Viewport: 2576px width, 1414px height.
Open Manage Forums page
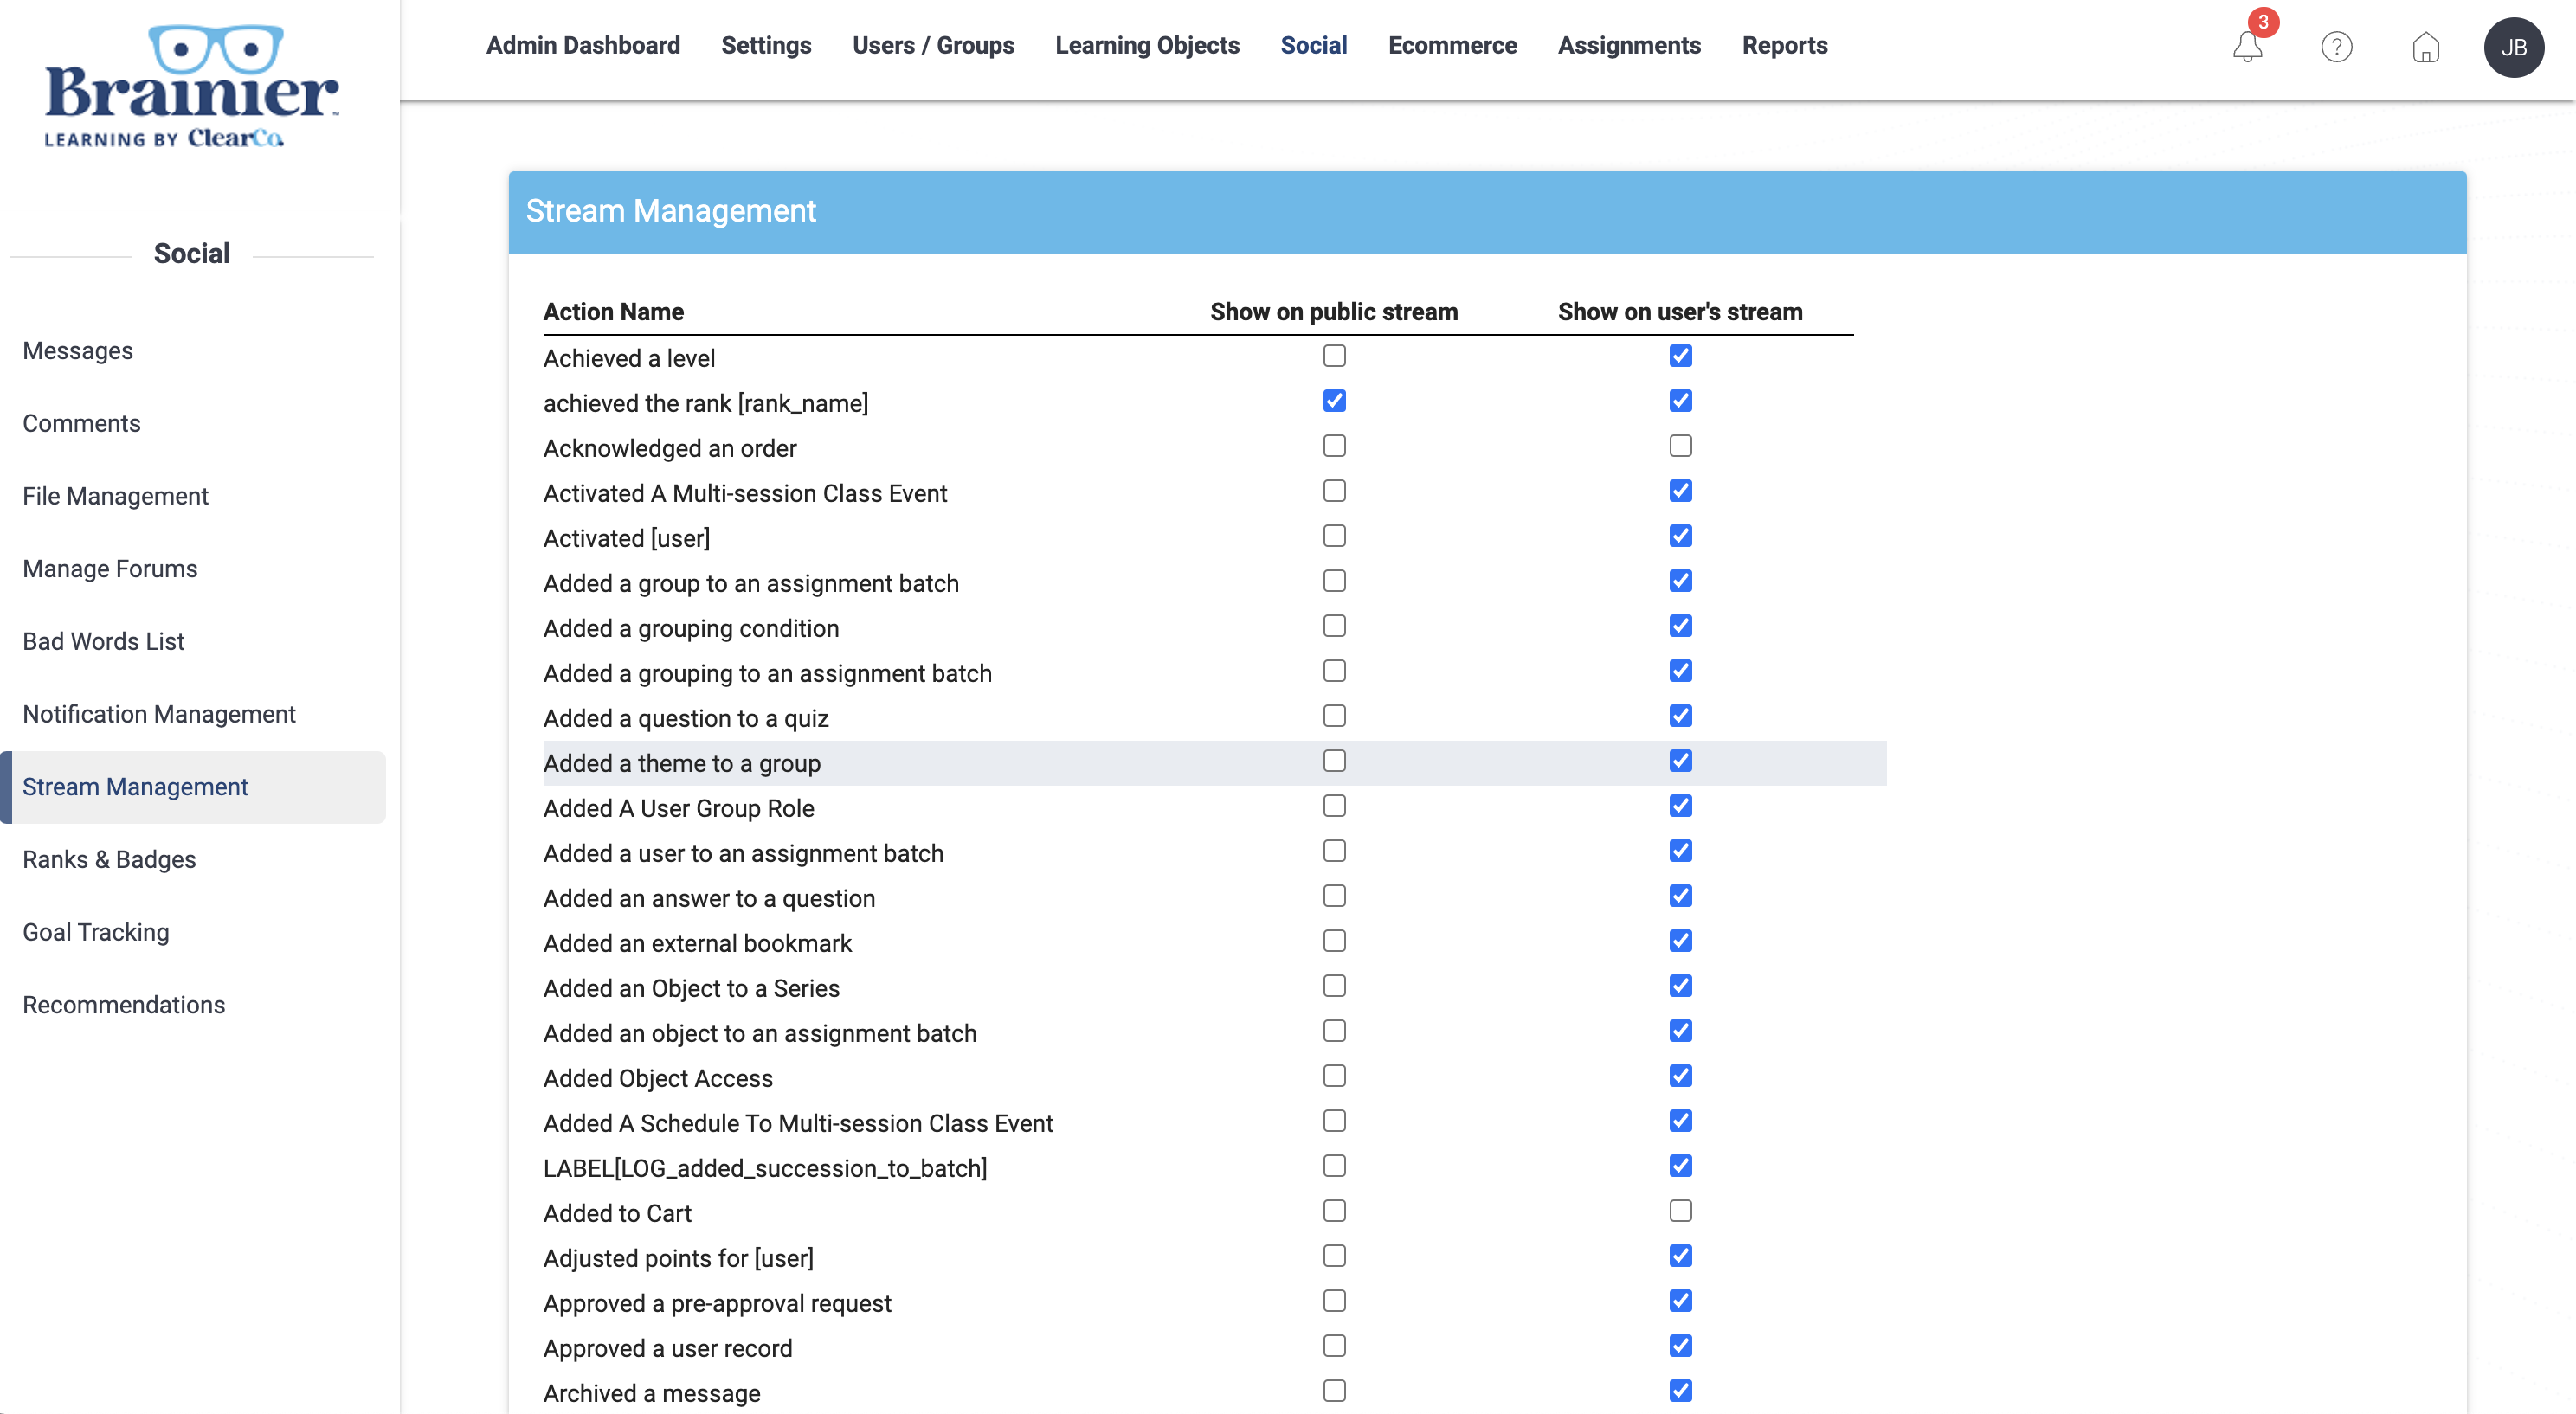click(x=110, y=569)
